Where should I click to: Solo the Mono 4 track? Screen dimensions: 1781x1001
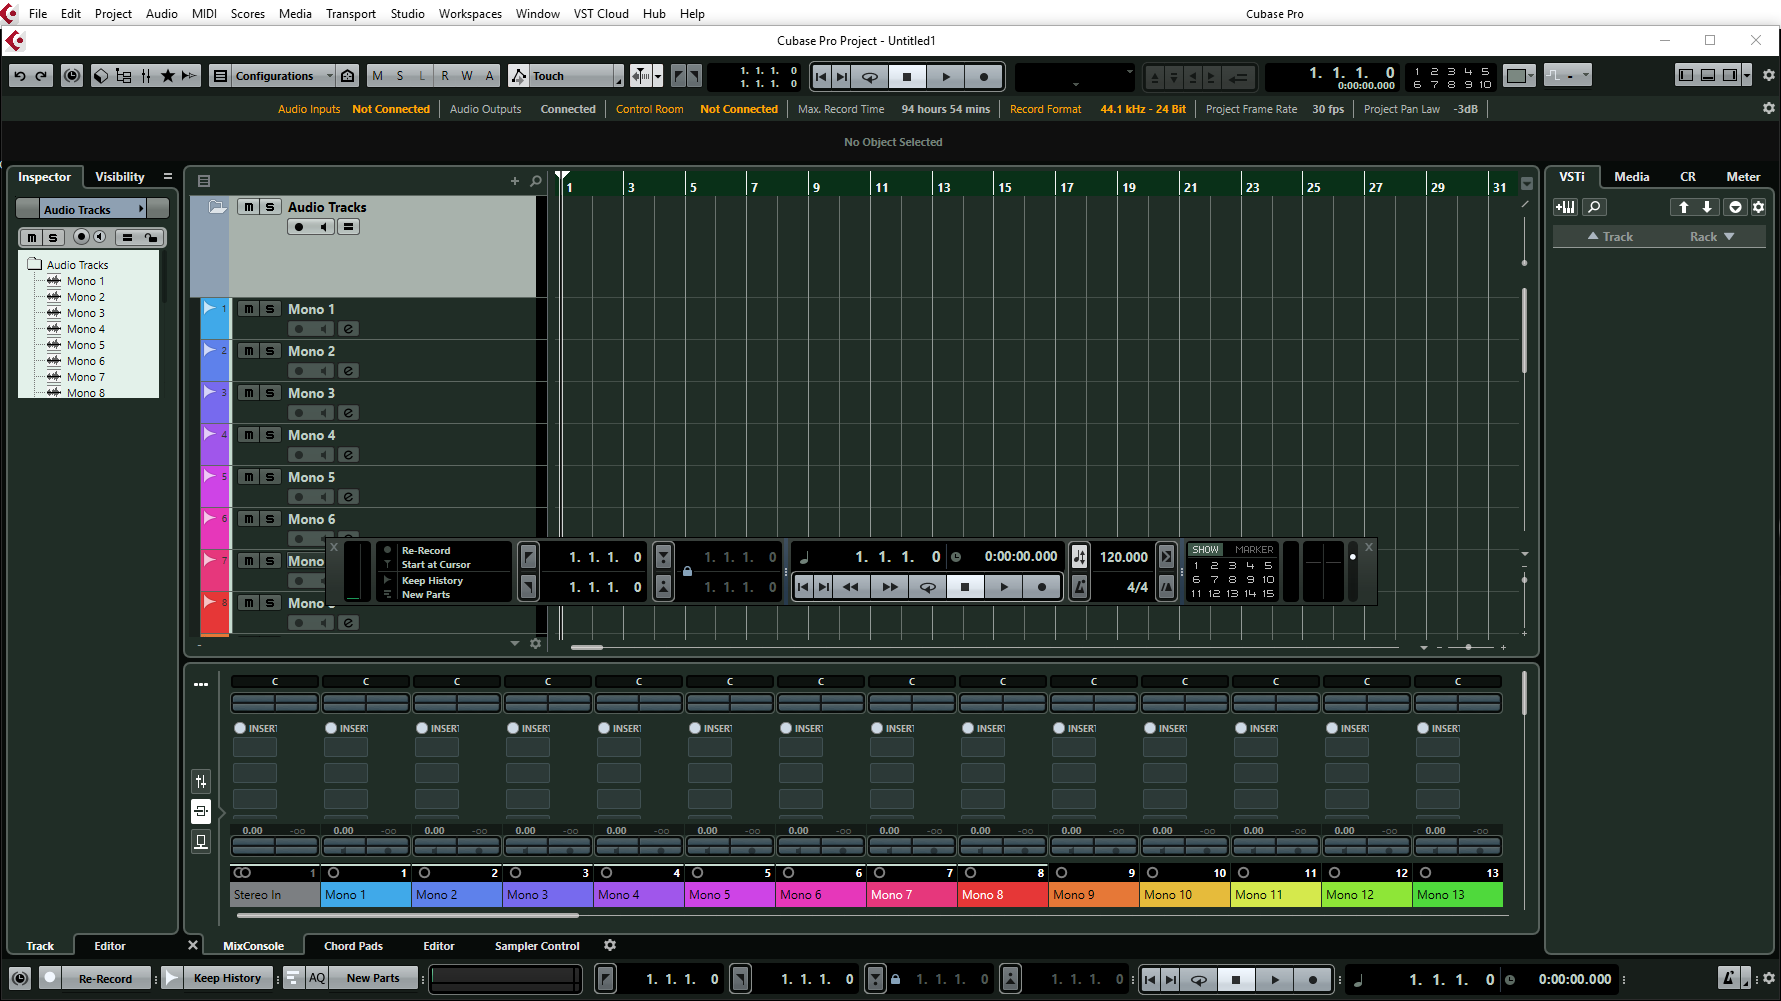270,435
